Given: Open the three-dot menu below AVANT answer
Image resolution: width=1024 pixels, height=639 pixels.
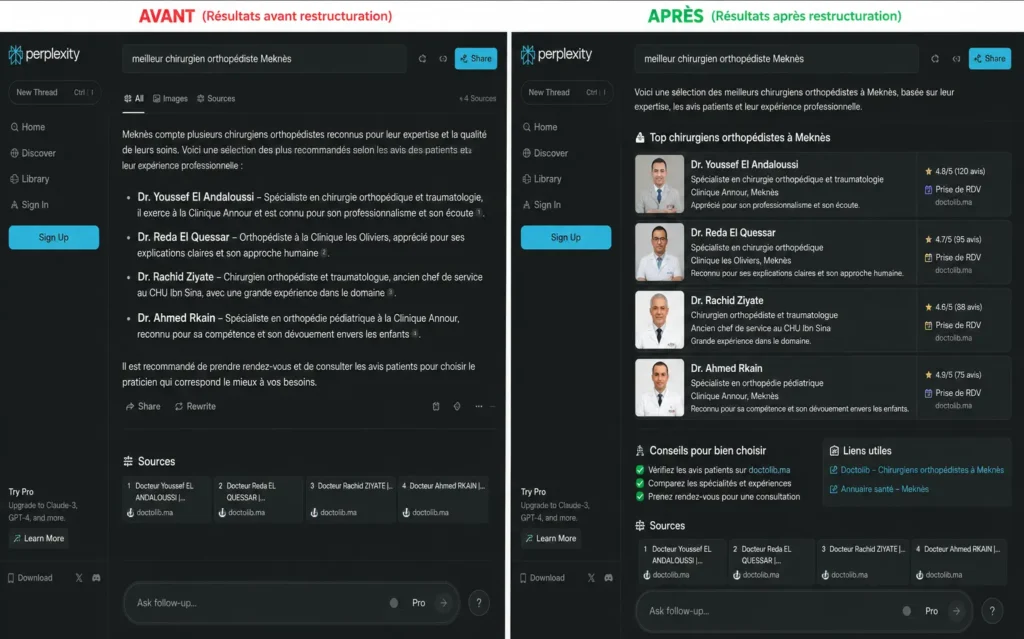Looking at the screenshot, I should (479, 406).
